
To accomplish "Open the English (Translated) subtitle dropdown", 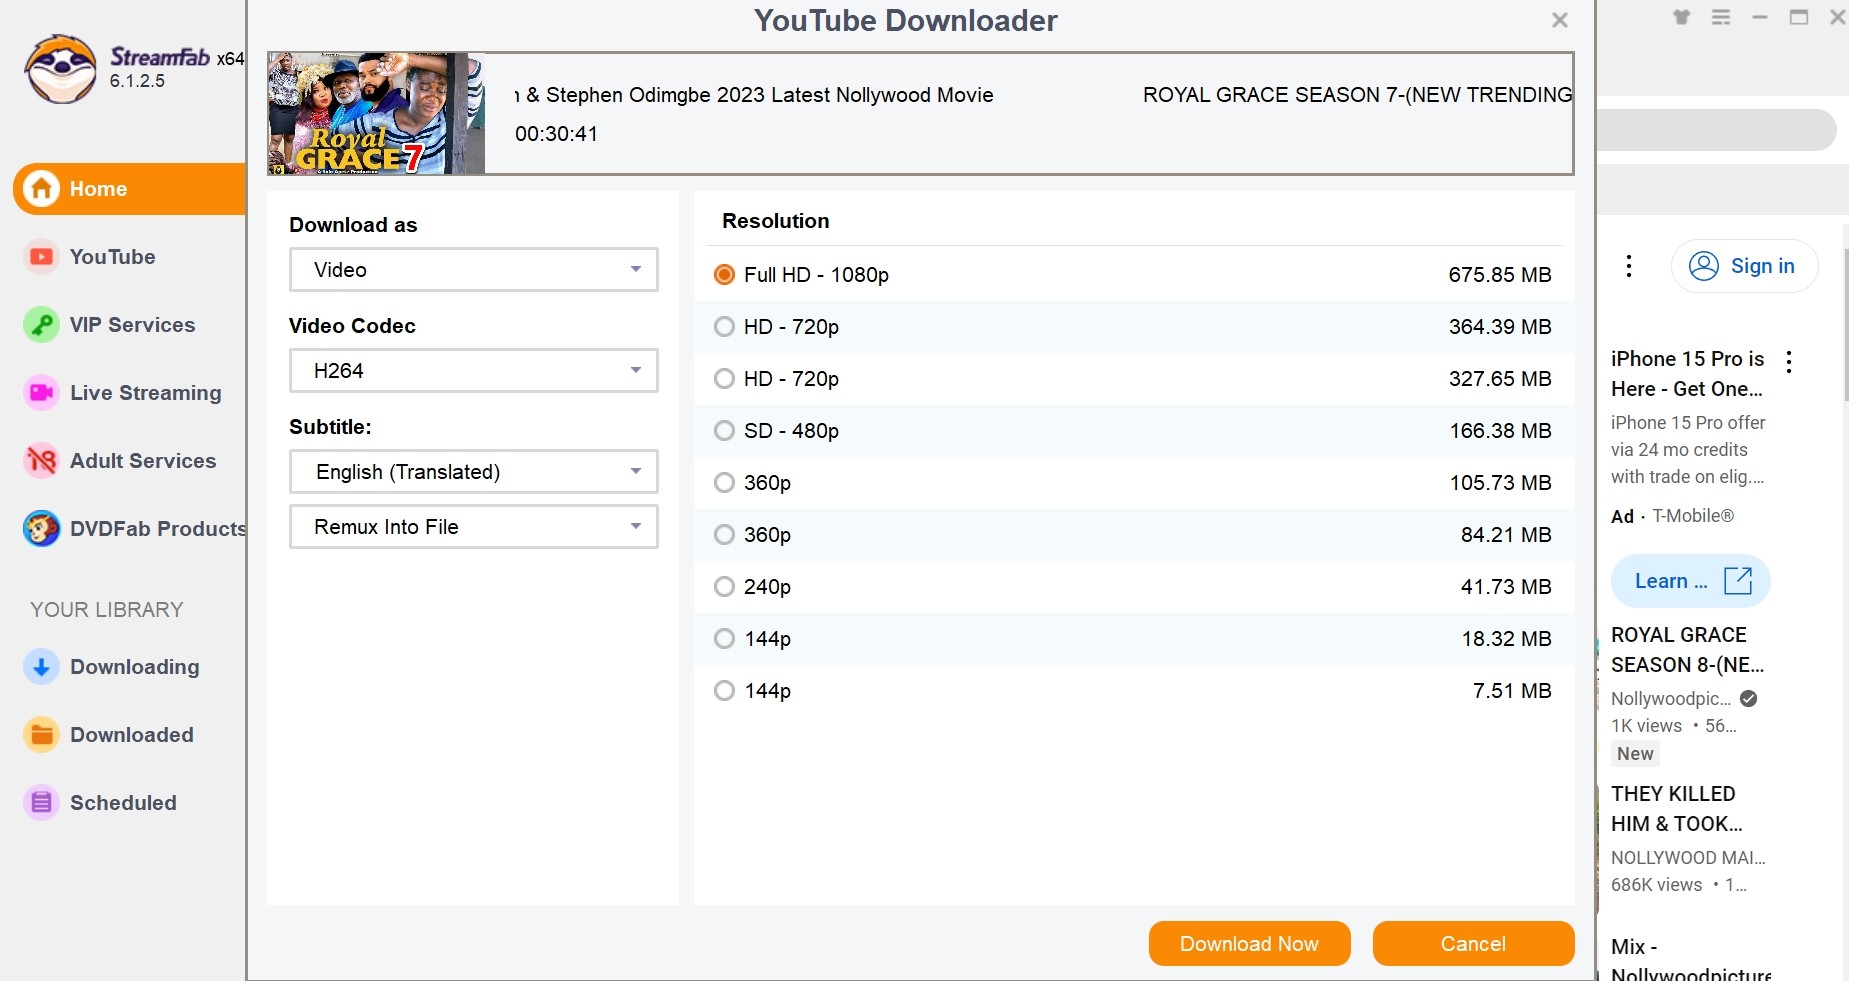I will tap(474, 472).
